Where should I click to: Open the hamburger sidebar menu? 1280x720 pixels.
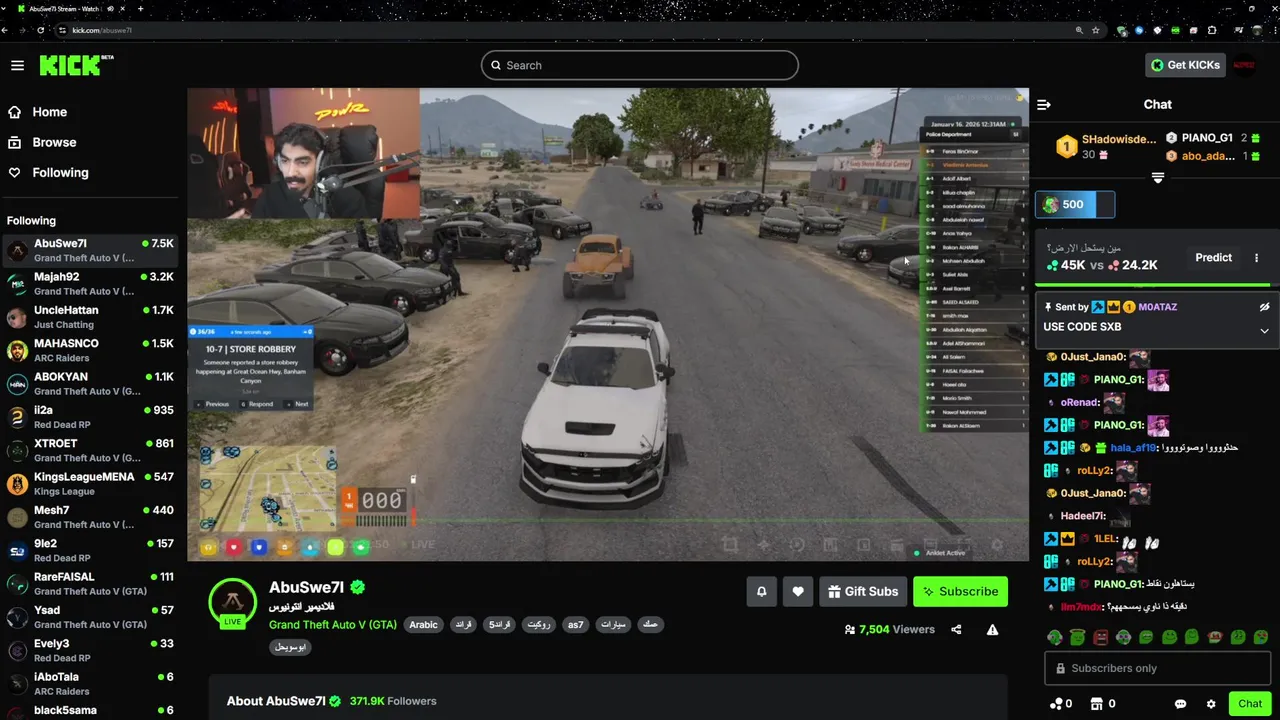click(17, 65)
